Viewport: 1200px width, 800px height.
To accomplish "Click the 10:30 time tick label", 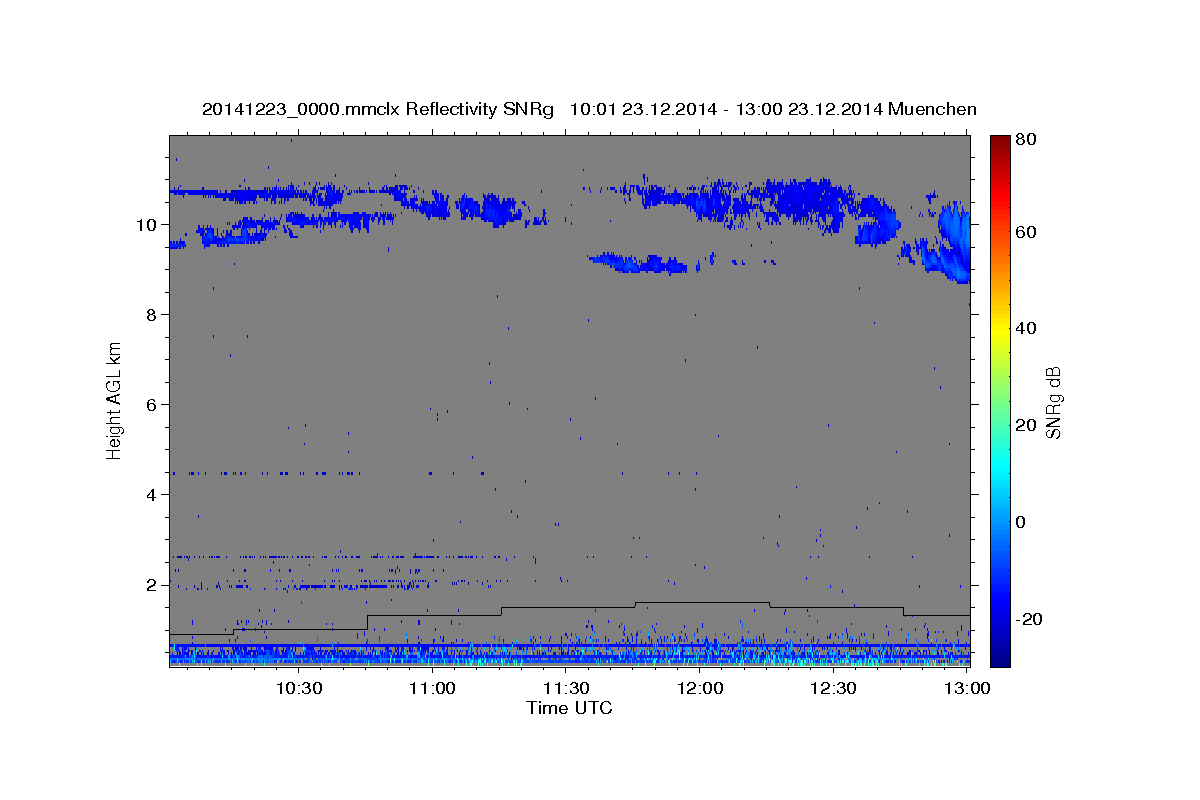I will 298,688.
